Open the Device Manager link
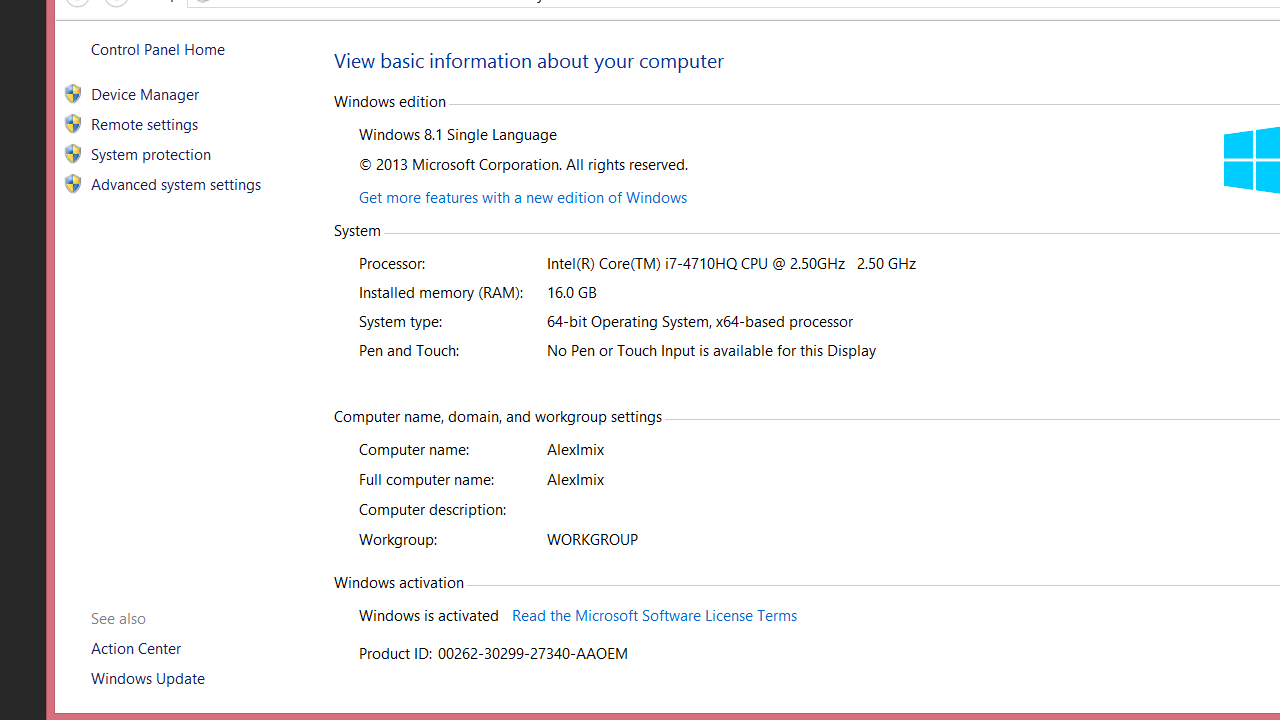 coord(145,95)
